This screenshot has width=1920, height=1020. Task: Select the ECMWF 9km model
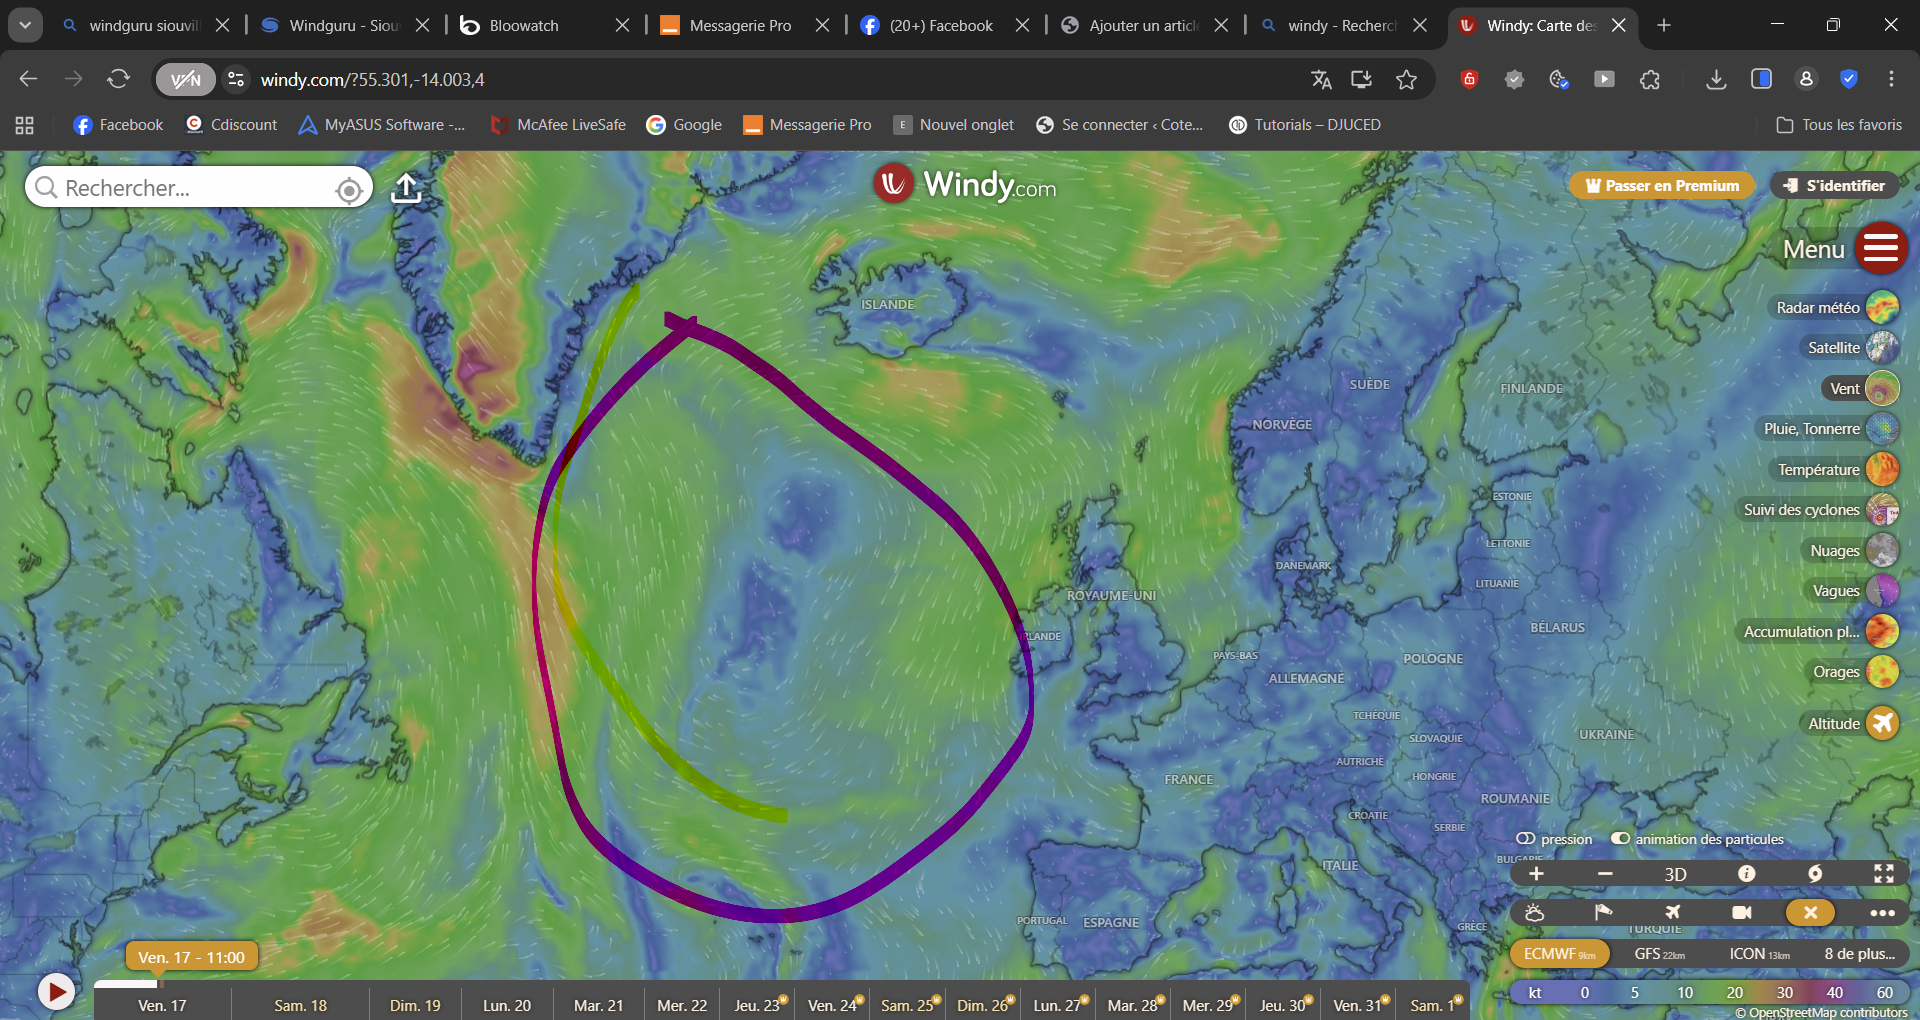[1559, 954]
